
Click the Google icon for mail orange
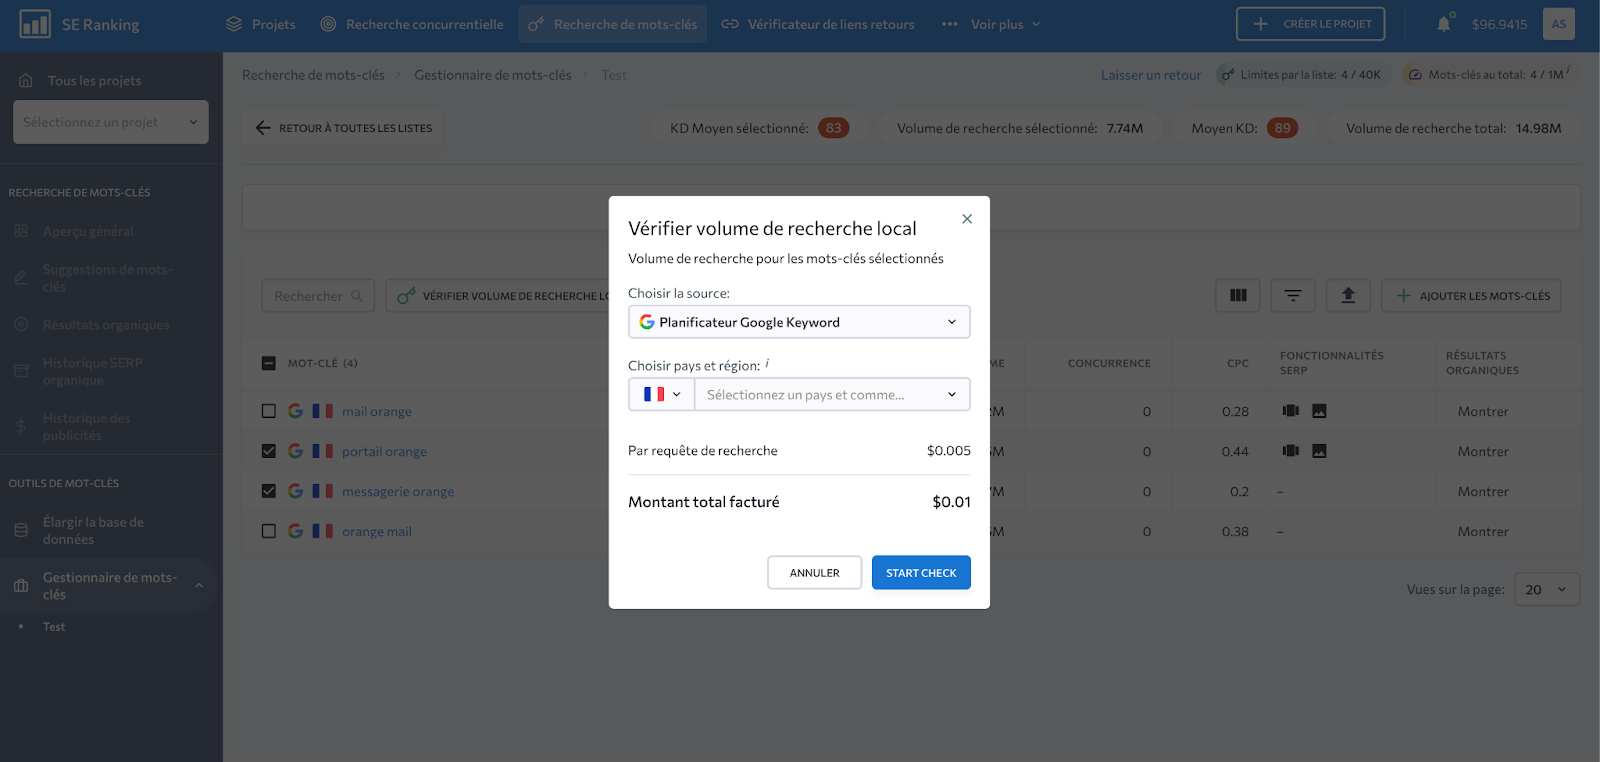point(295,411)
